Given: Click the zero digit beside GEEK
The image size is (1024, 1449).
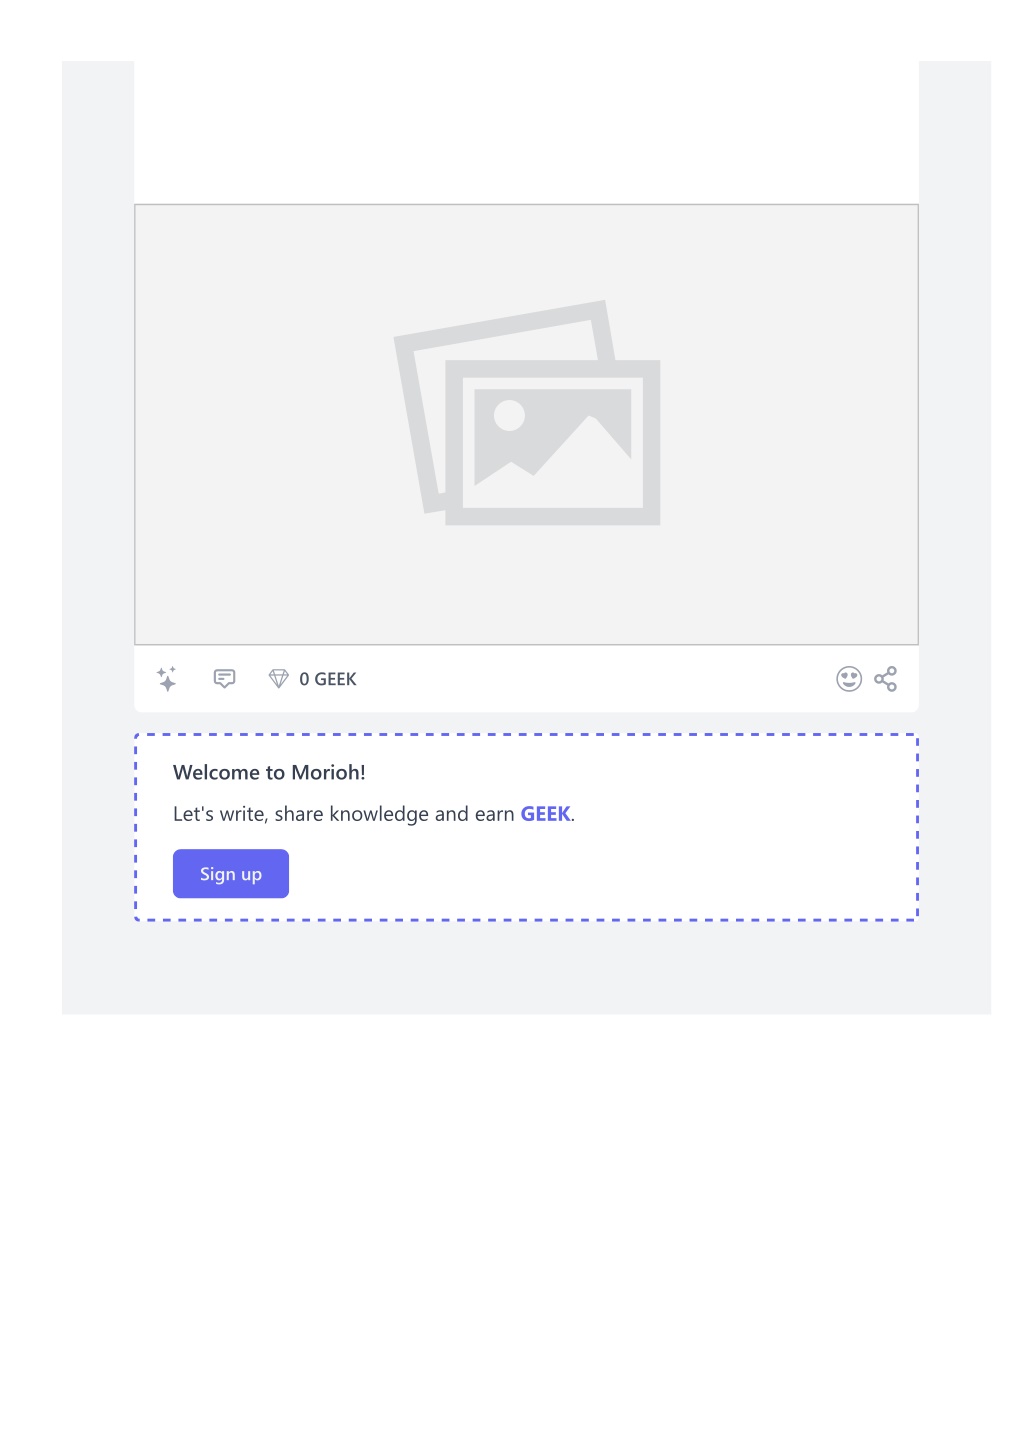Looking at the screenshot, I should (304, 679).
